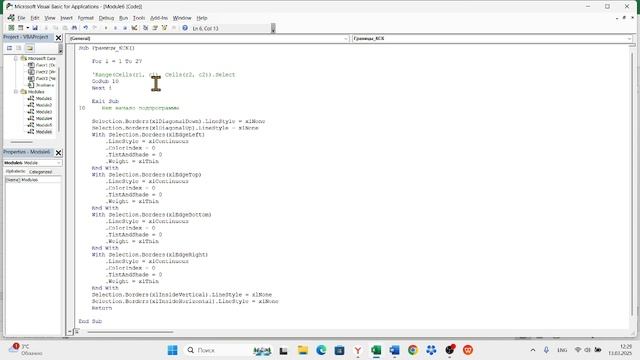Close the Project - VBAProject panel
Screen dimensions: 640x360
58,38
